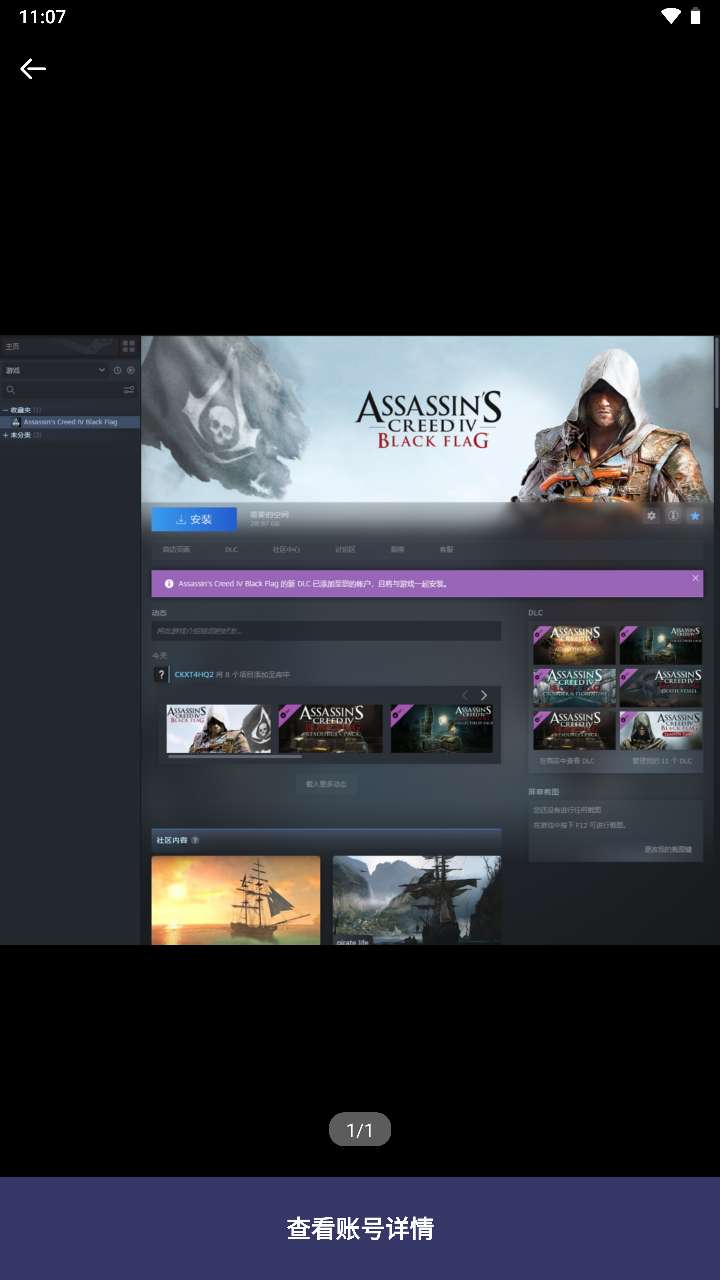This screenshot has width=720, height=1280.
Task: Open the 指南 guides tab
Action: tap(397, 550)
